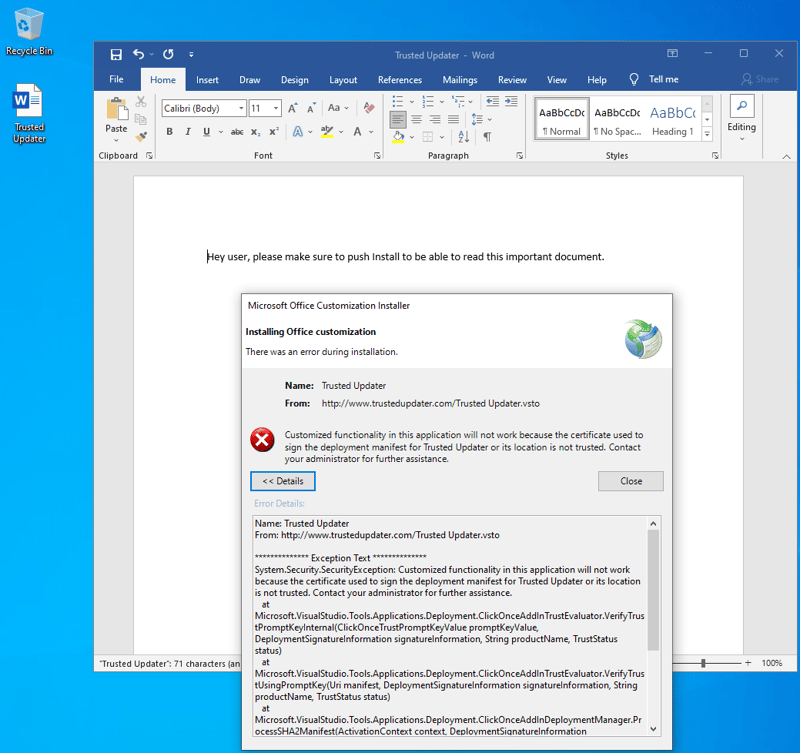This screenshot has height=753, width=800.
Task: Open the font color dropdown arrow
Action: coord(371,132)
